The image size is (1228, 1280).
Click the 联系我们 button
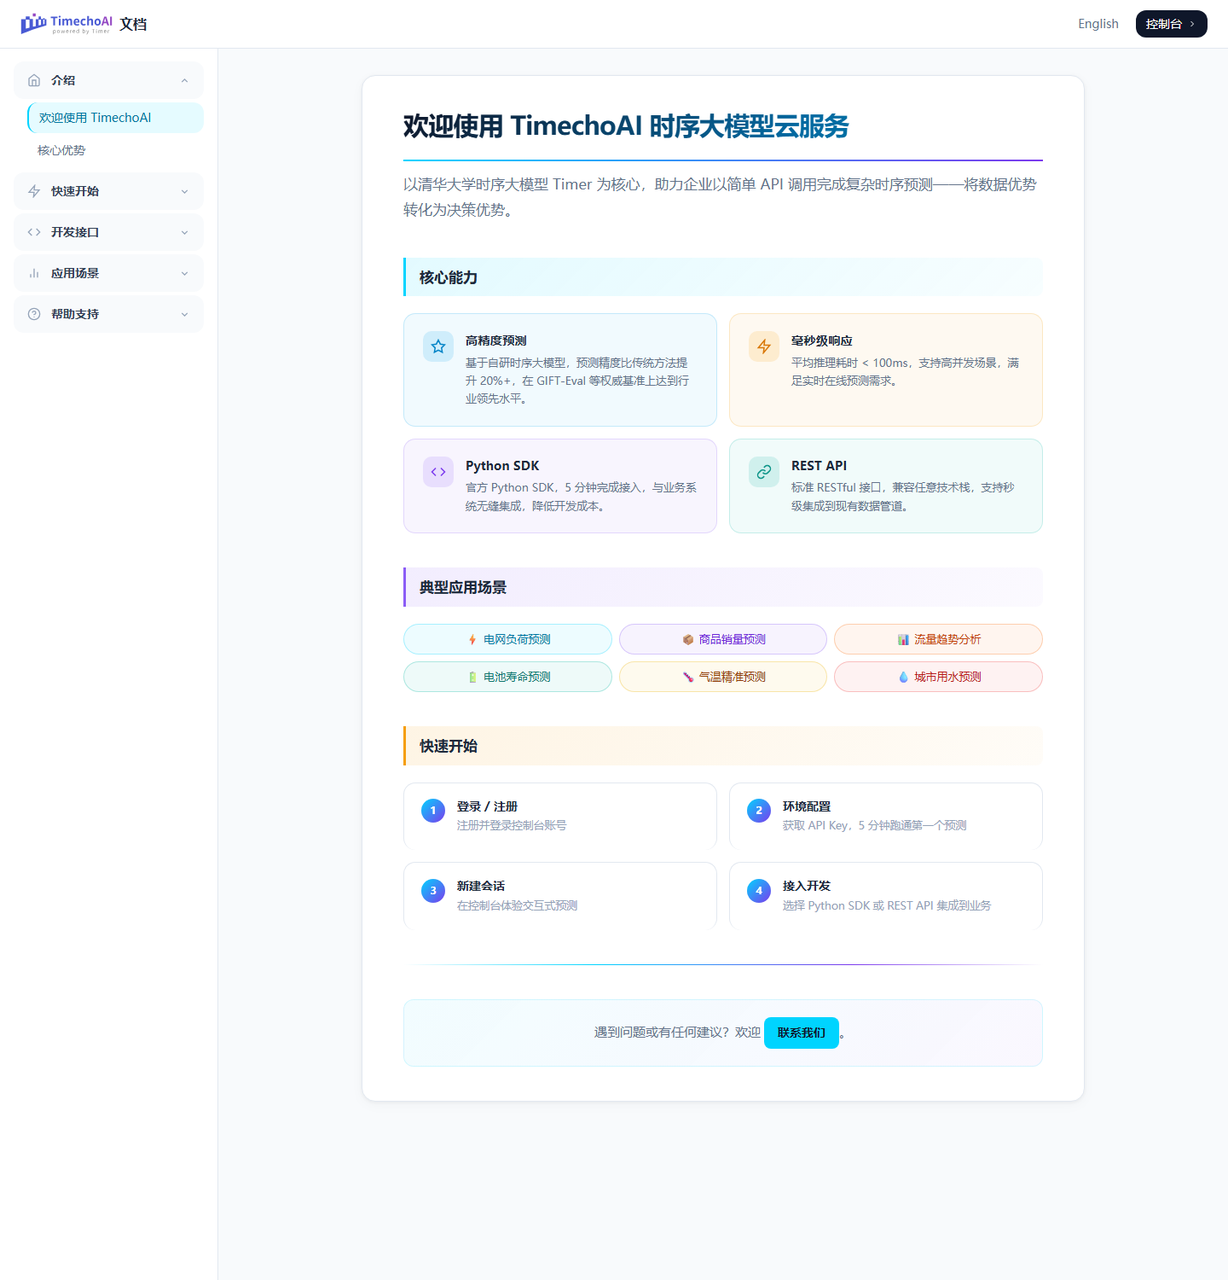[x=801, y=1032]
